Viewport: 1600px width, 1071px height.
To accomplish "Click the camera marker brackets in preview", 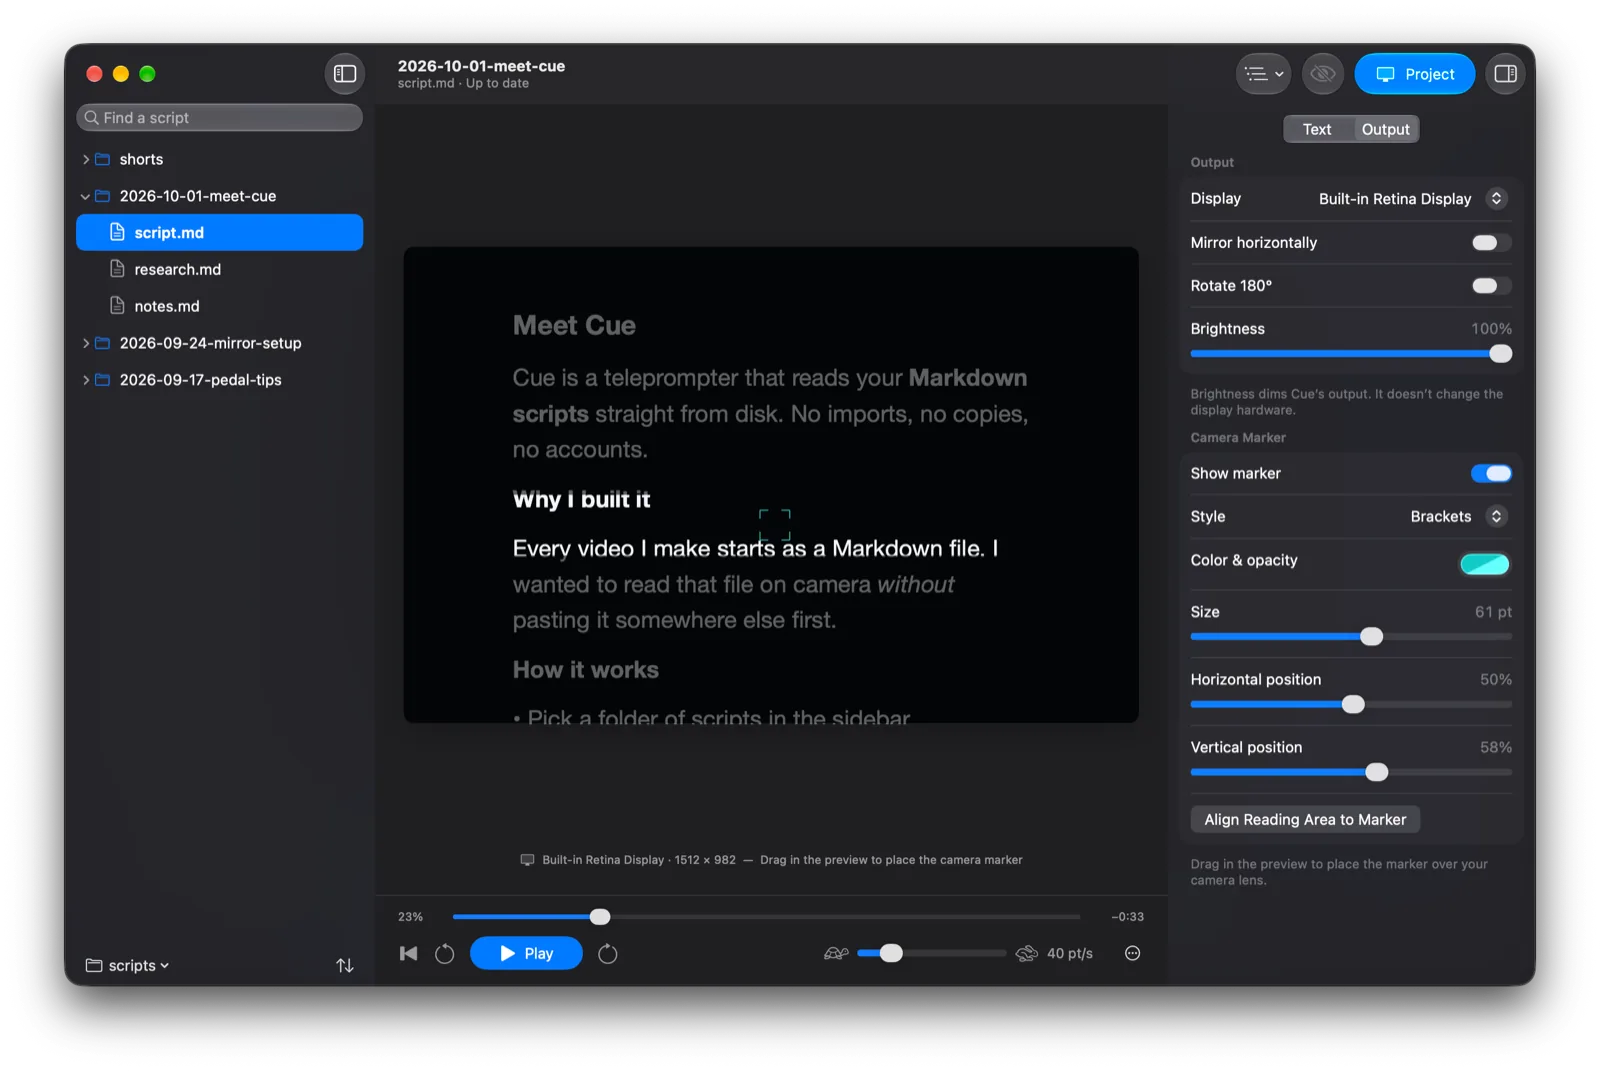I will click(x=775, y=524).
